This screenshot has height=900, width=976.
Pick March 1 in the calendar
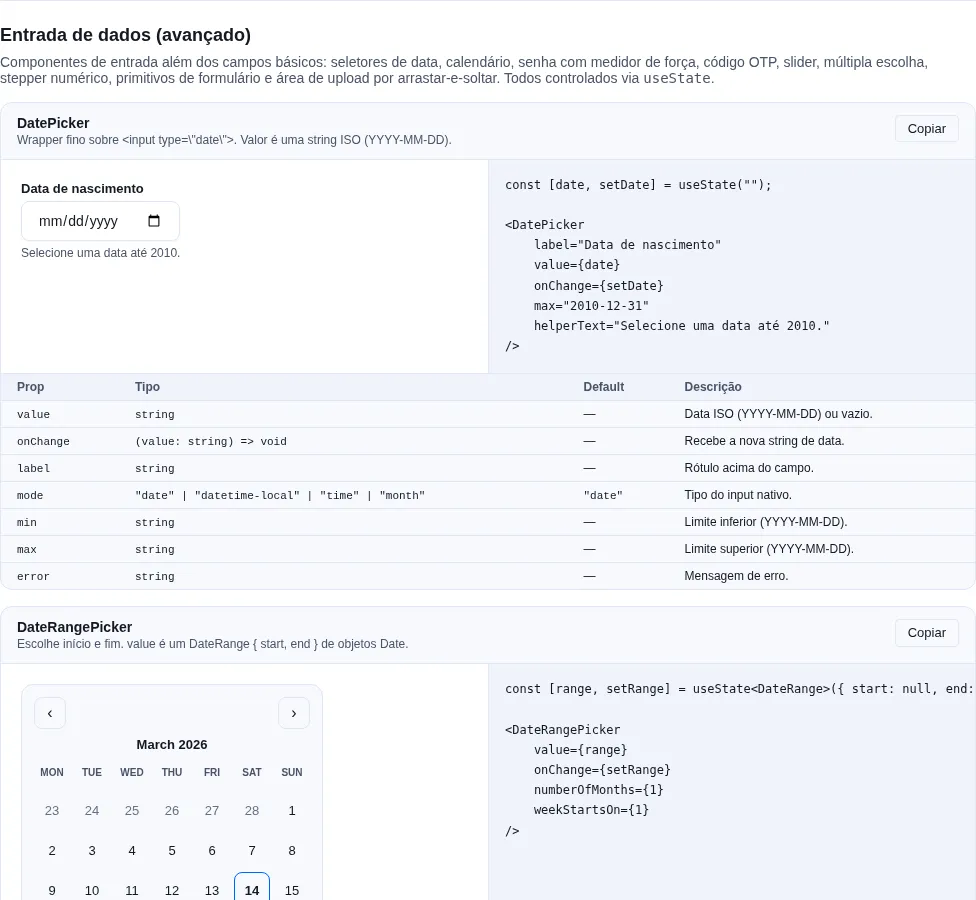pyautogui.click(x=292, y=810)
